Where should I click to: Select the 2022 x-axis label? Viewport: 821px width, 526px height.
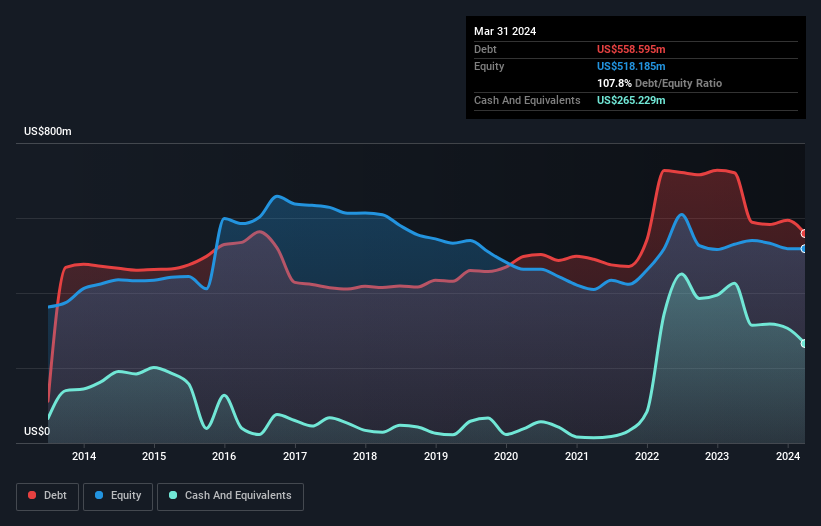647,456
